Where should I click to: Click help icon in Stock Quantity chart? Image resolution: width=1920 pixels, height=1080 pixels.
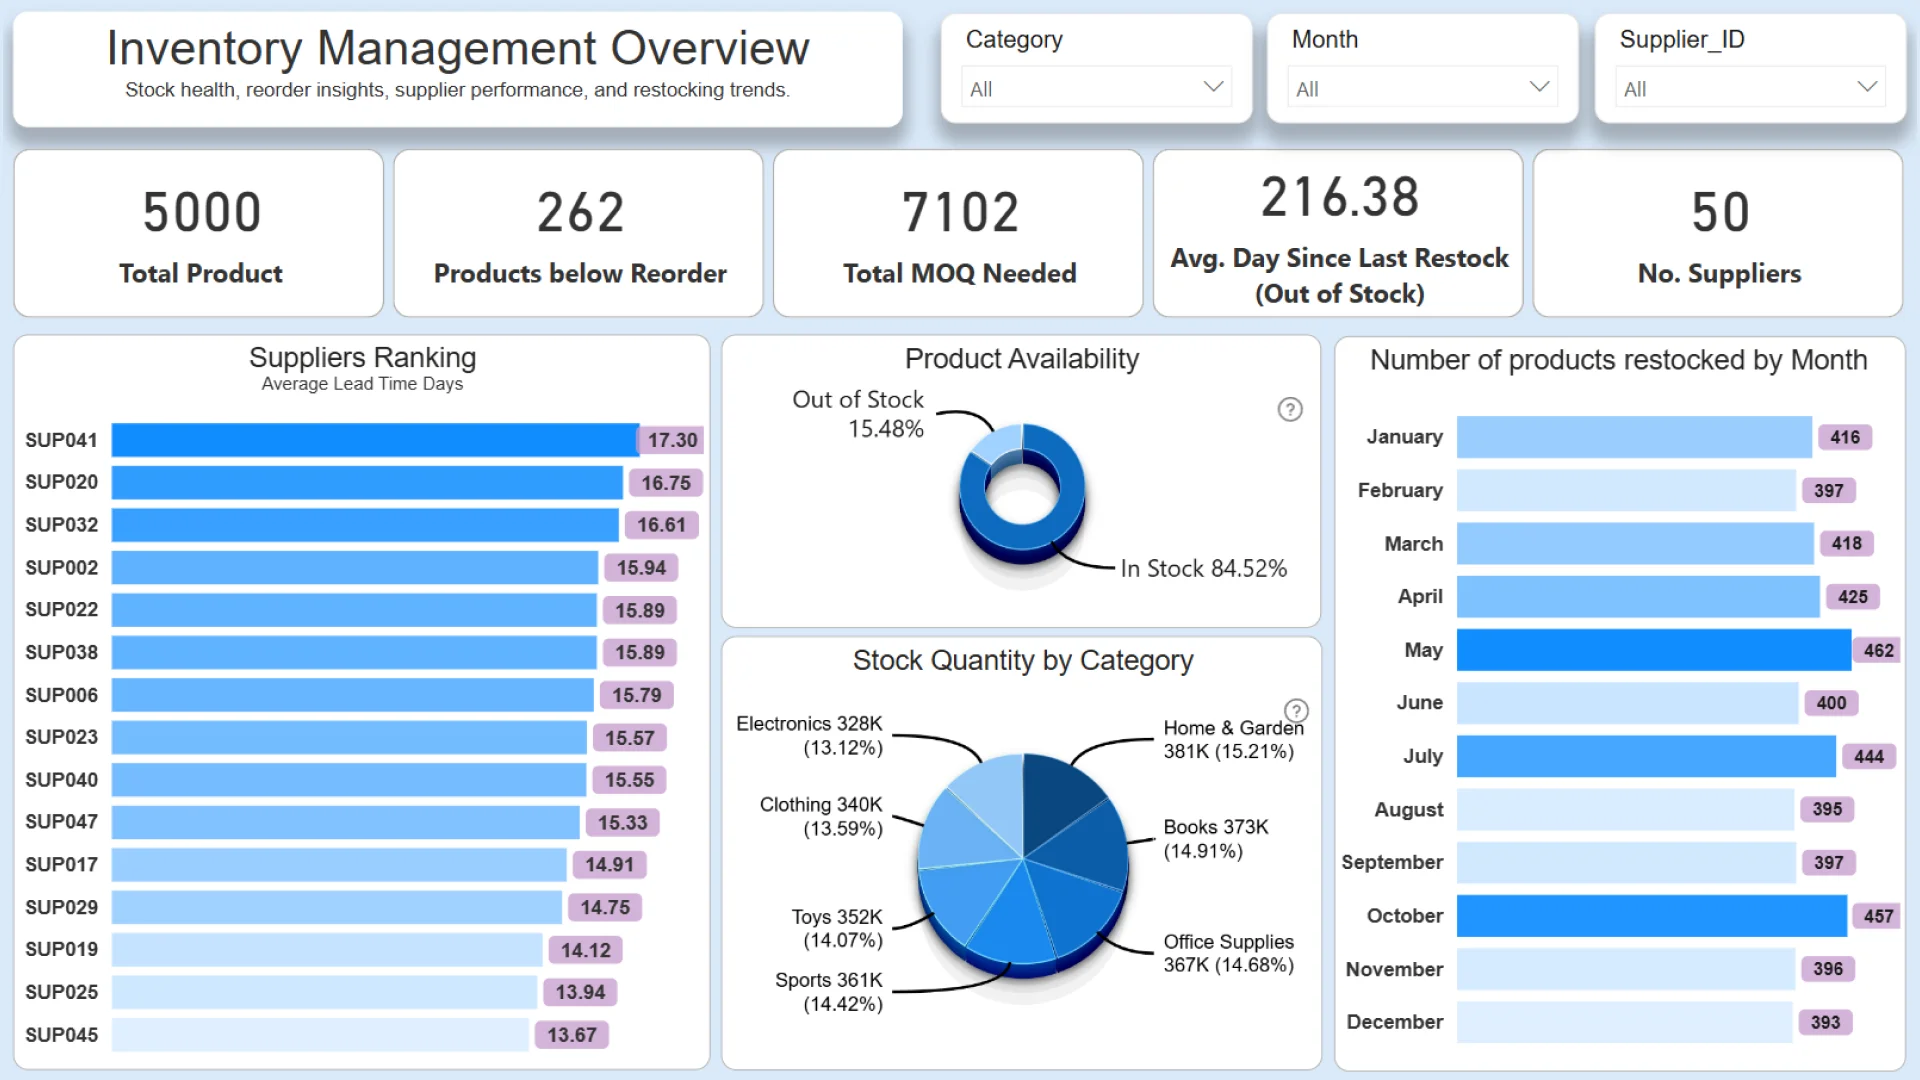point(1296,711)
